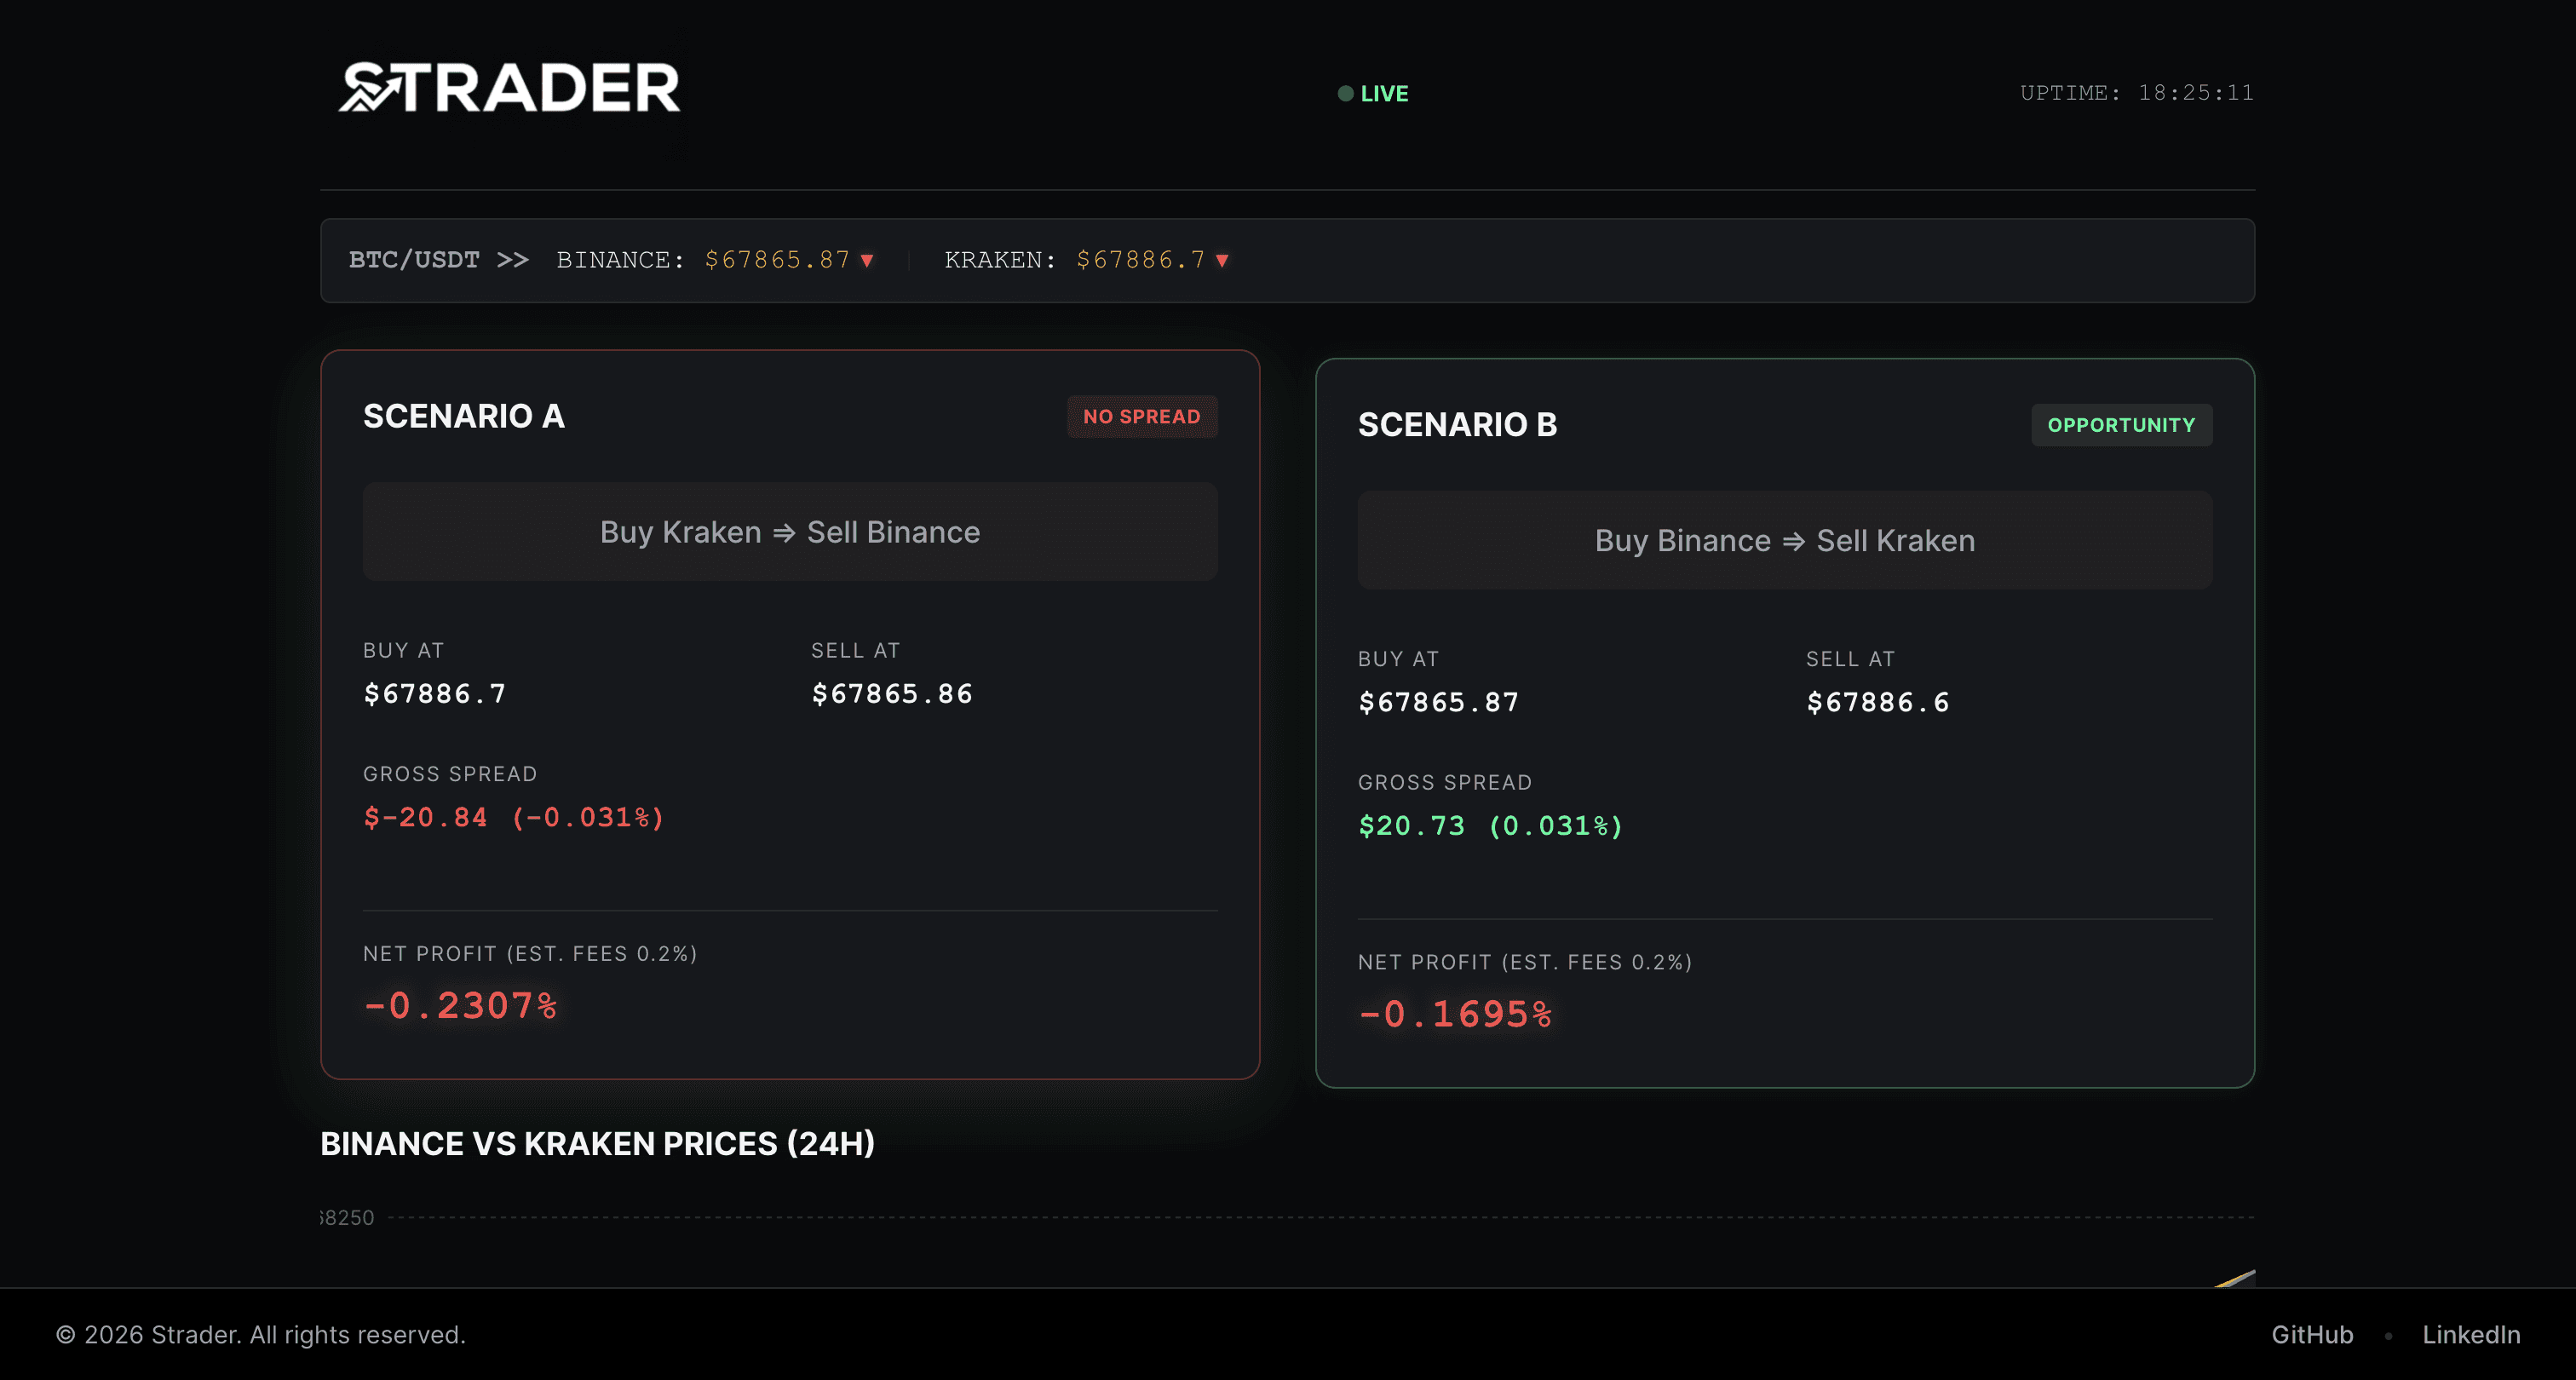Click the BTC/USDT pair label
The height and width of the screenshot is (1380, 2576).
click(x=414, y=260)
